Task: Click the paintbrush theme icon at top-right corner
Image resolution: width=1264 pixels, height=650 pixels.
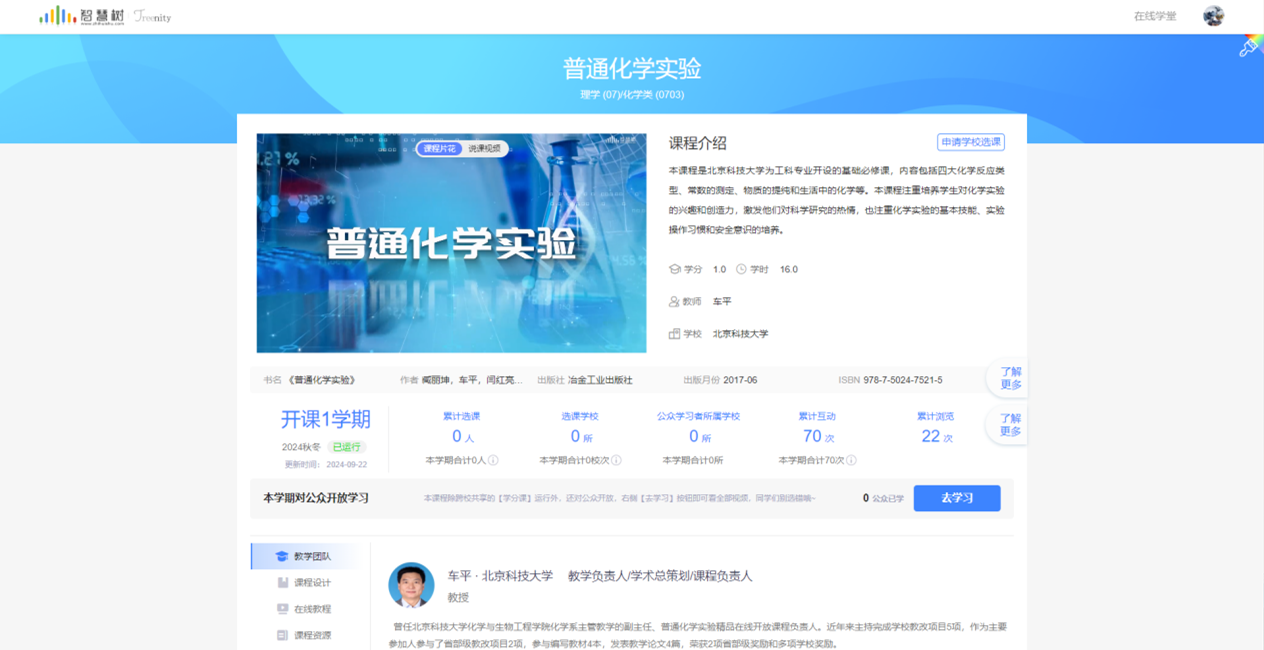Action: (x=1248, y=47)
